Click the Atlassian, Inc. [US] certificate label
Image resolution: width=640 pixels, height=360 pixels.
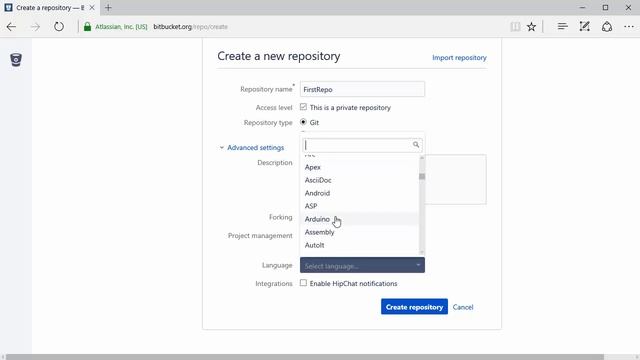(x=121, y=27)
